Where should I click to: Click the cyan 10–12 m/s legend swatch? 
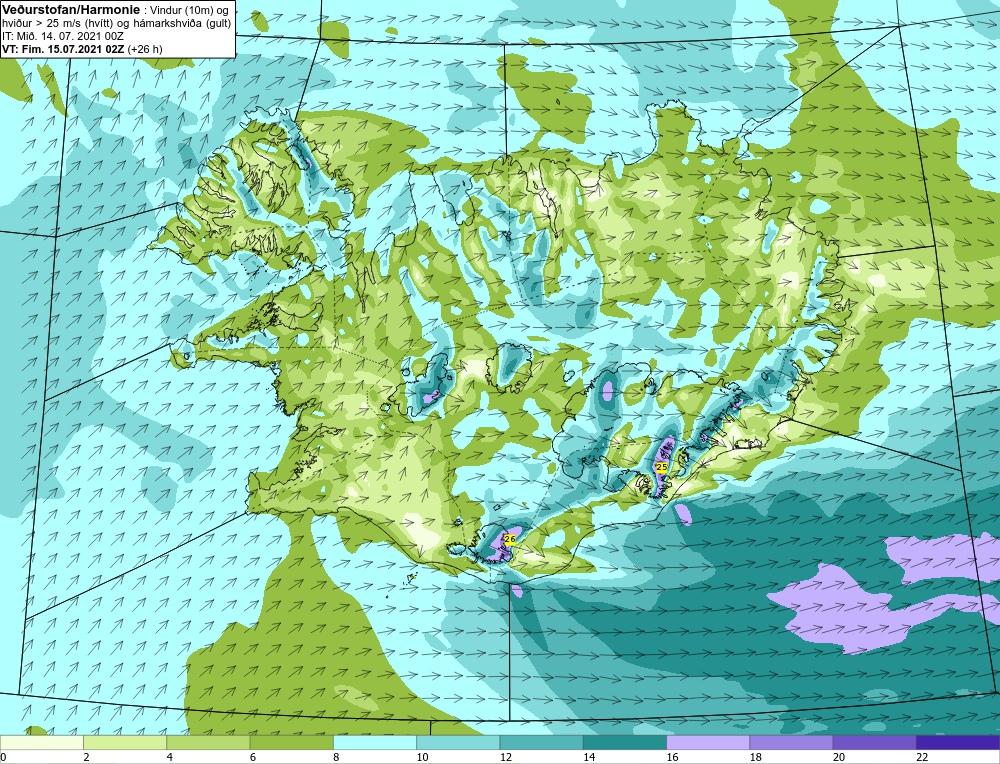click(458, 742)
